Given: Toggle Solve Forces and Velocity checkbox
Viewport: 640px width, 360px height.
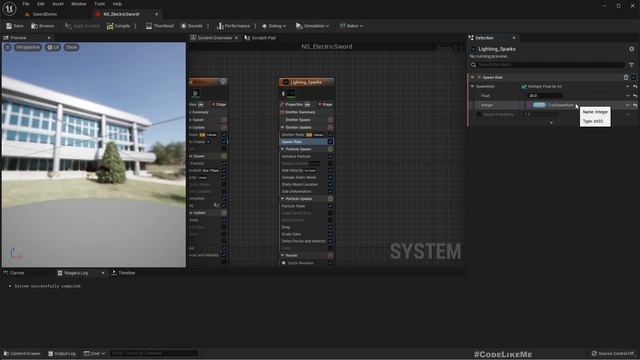Looking at the screenshot, I should 330,241.
